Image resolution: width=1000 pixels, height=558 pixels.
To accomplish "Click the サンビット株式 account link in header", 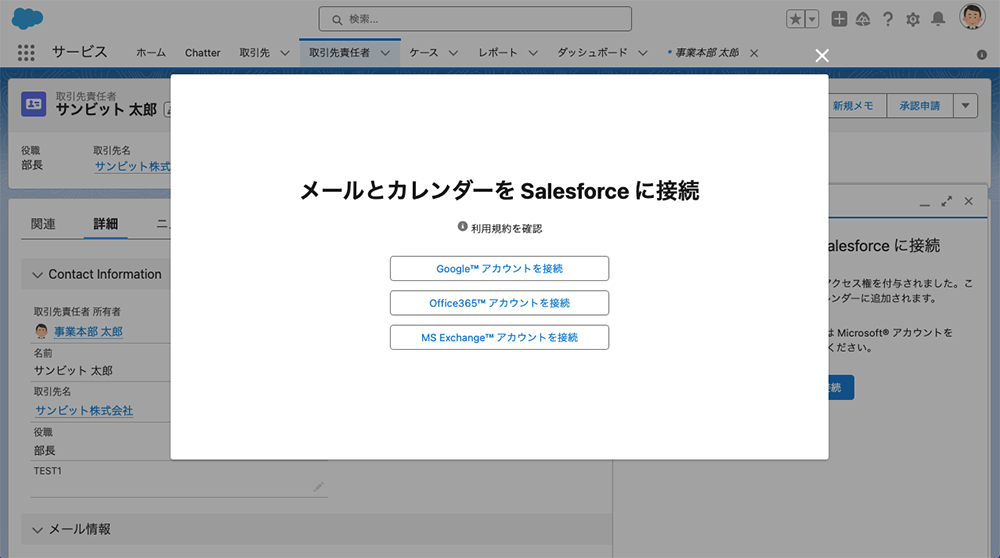I will pyautogui.click(x=133, y=166).
